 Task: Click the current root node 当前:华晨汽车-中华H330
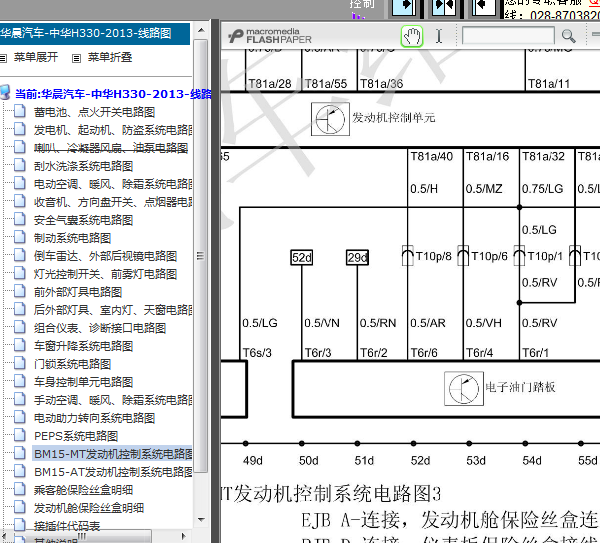pyautogui.click(x=113, y=94)
